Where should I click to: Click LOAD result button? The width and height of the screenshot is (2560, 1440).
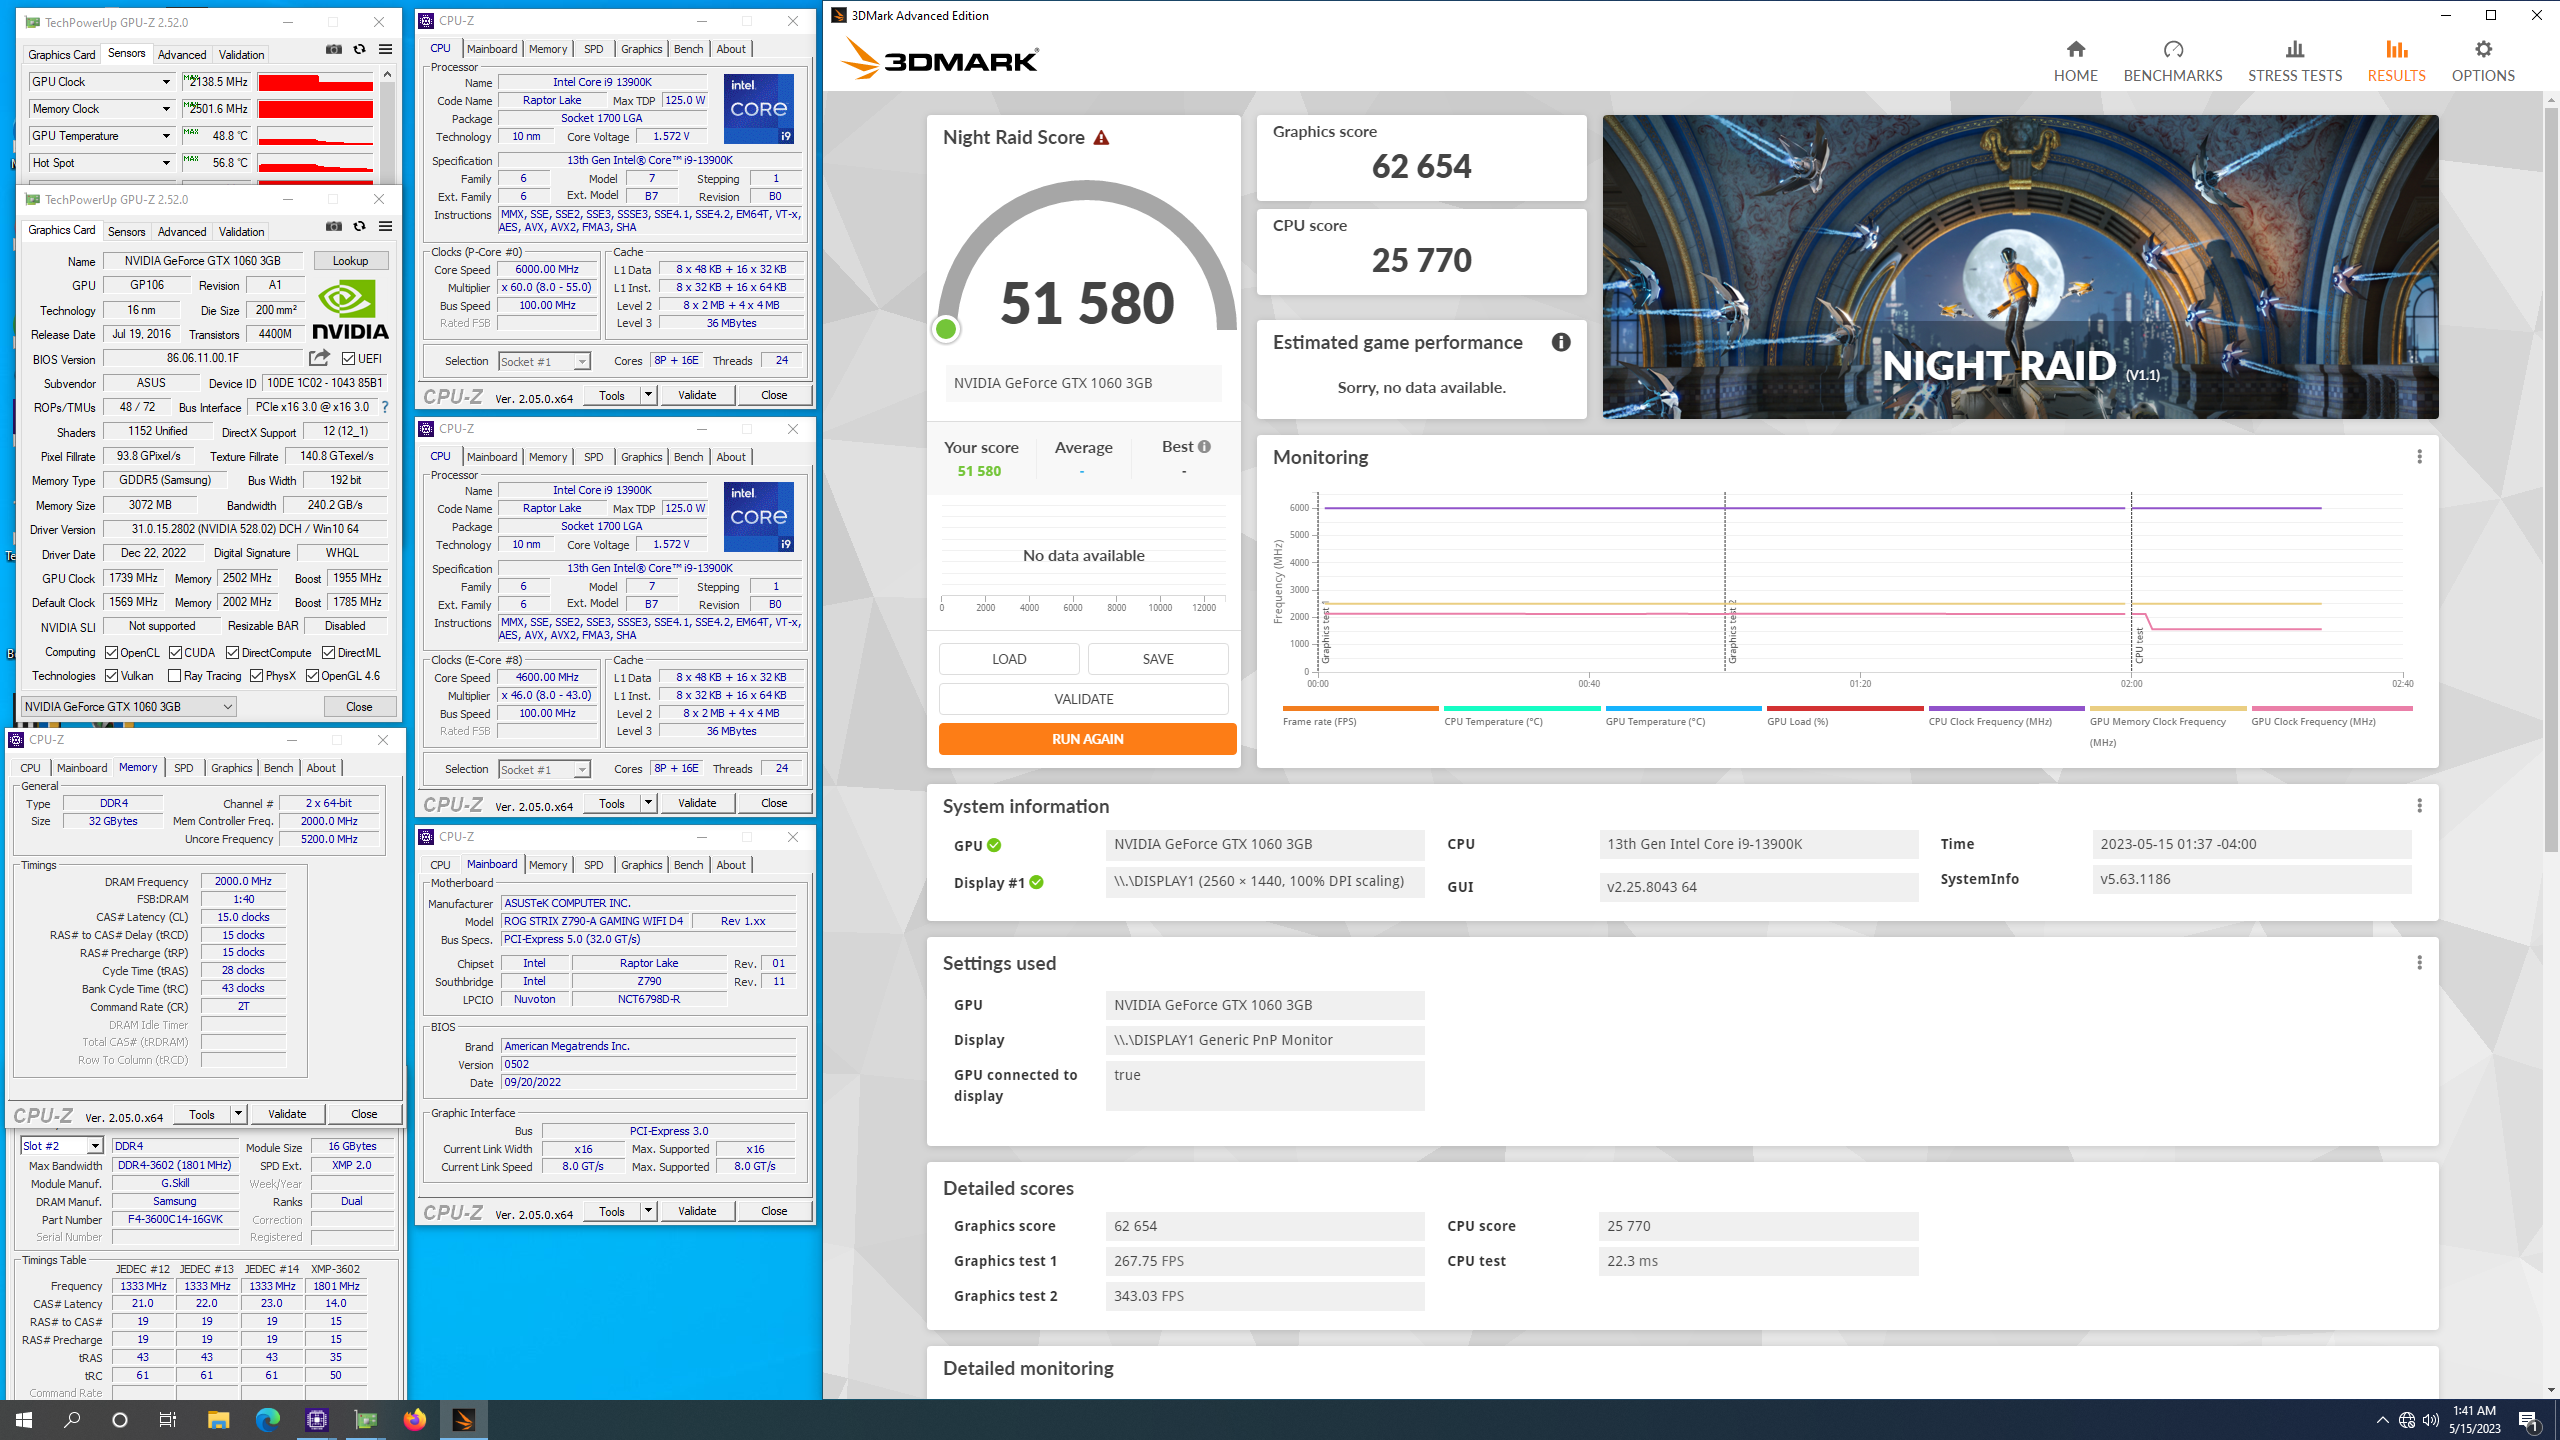tap(1009, 659)
